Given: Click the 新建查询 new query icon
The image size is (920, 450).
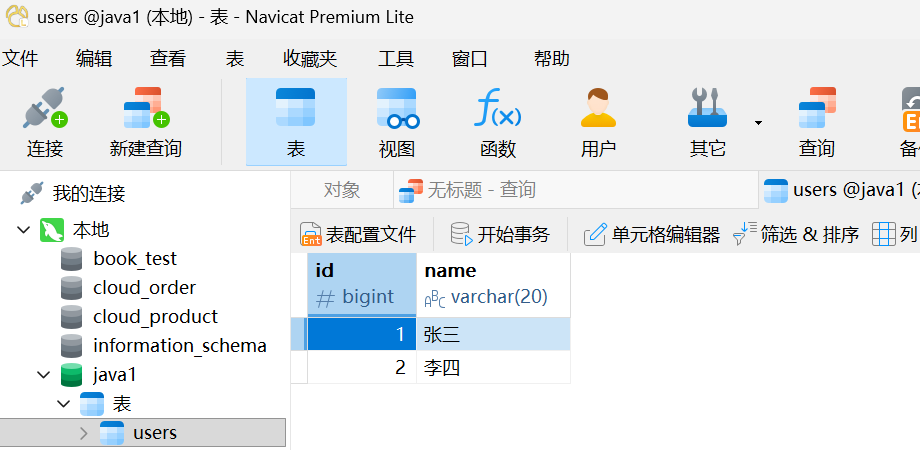Looking at the screenshot, I should [146, 123].
